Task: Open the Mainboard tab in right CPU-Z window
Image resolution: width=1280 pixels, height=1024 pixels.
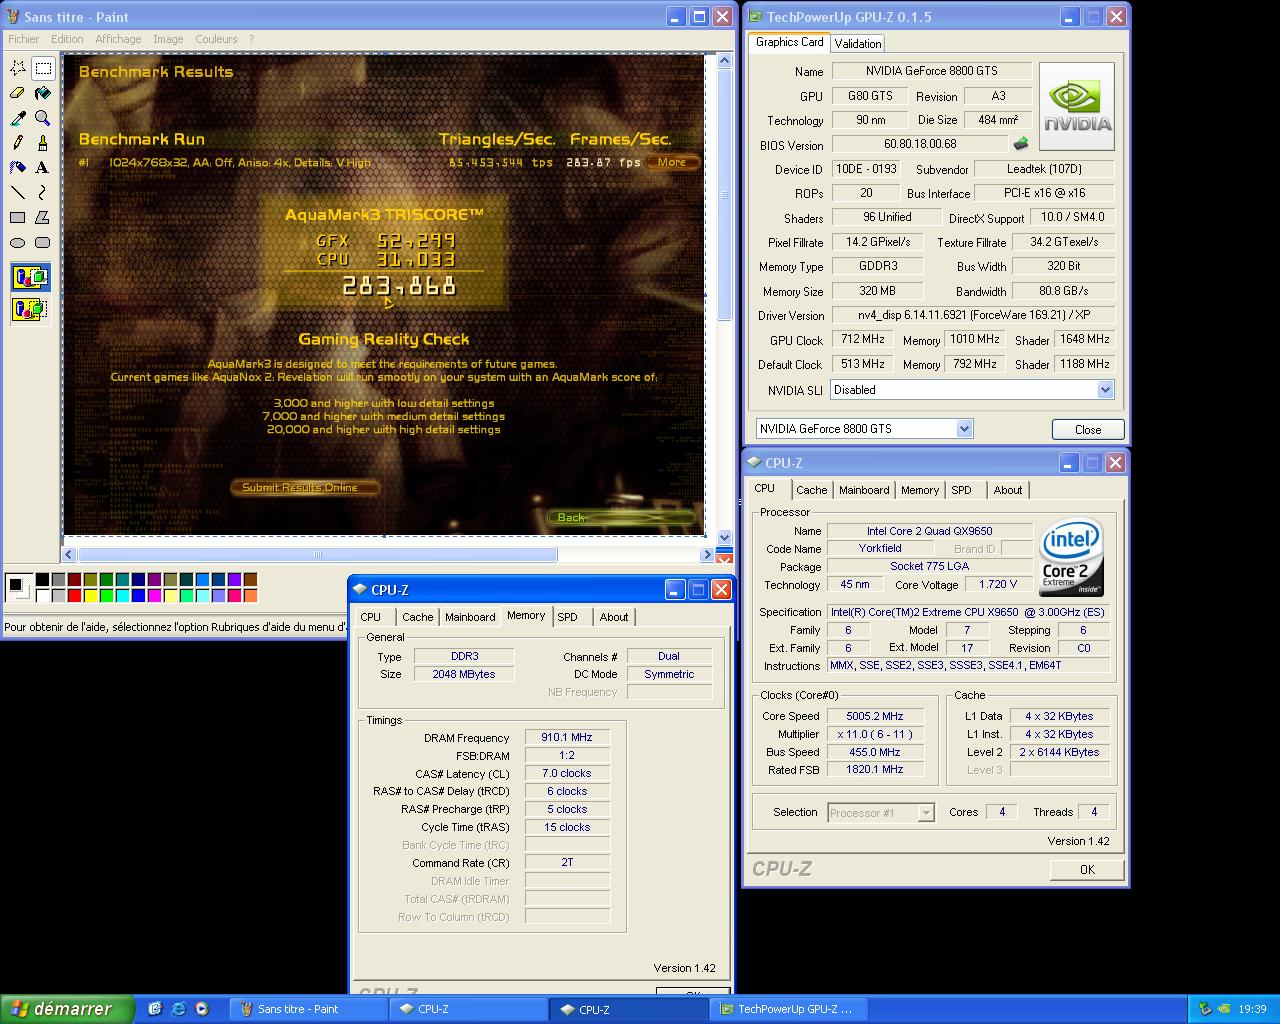Action: [x=864, y=490]
